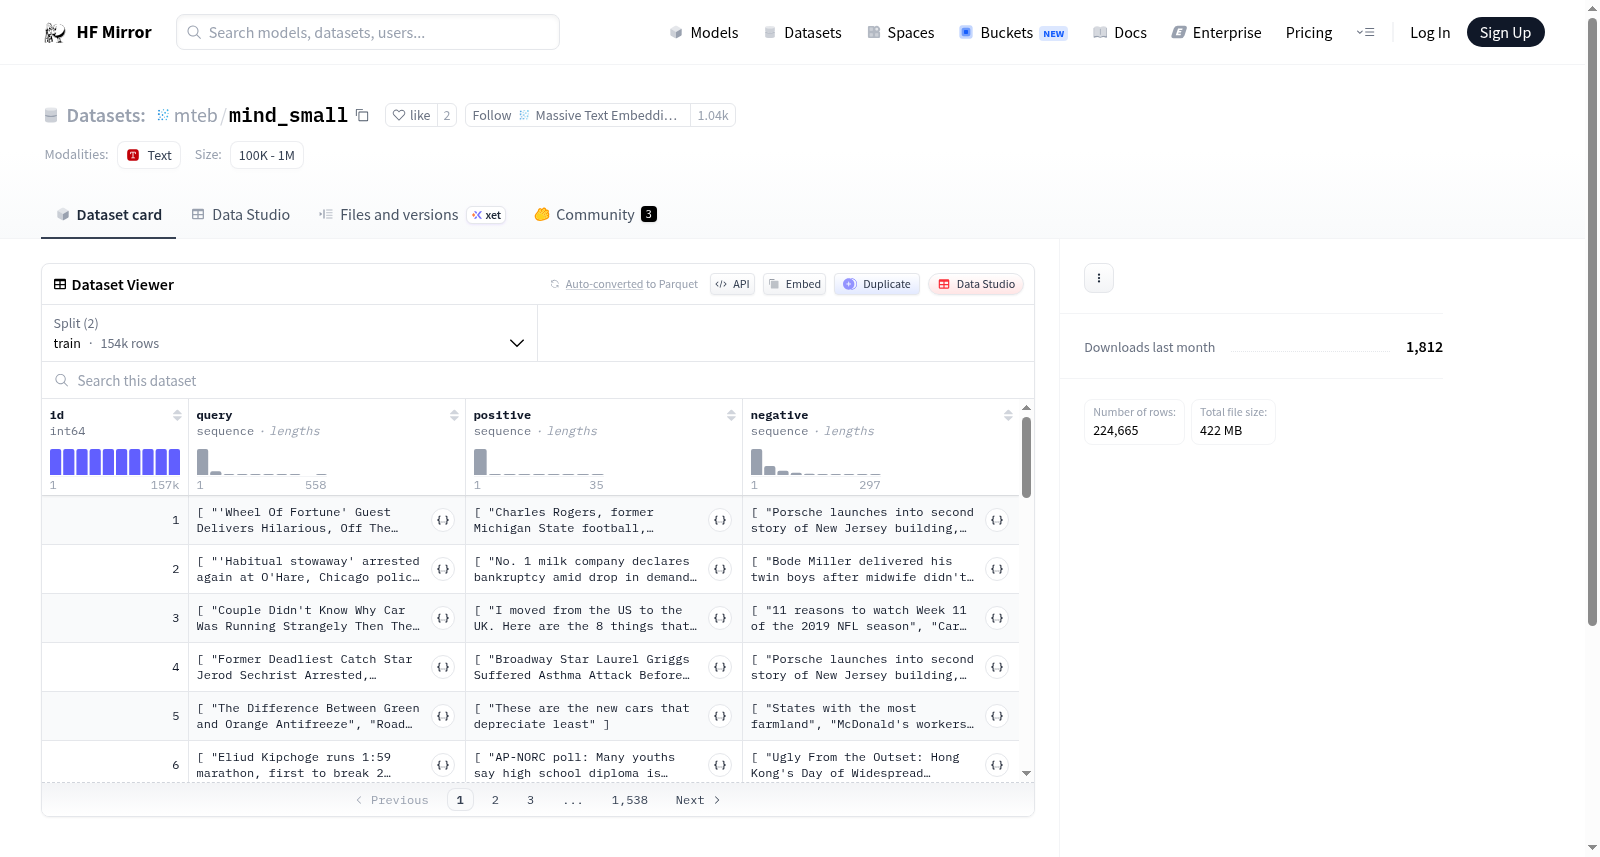Screen dimensions: 1600x857
Task: Go to page 2 of the dataset
Action: (x=495, y=800)
